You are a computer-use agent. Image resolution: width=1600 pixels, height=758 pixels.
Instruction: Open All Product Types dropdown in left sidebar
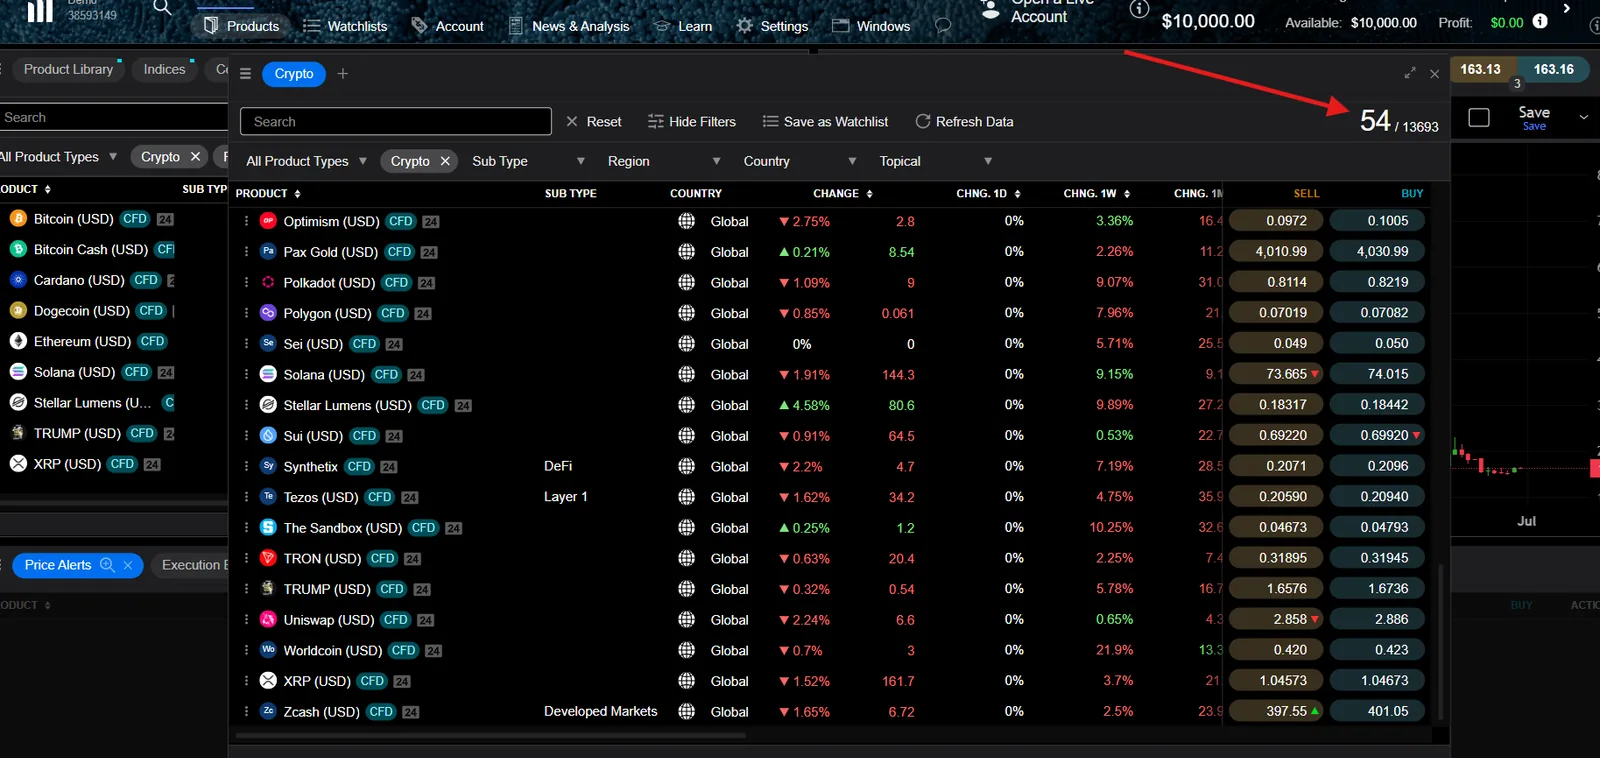pos(58,157)
